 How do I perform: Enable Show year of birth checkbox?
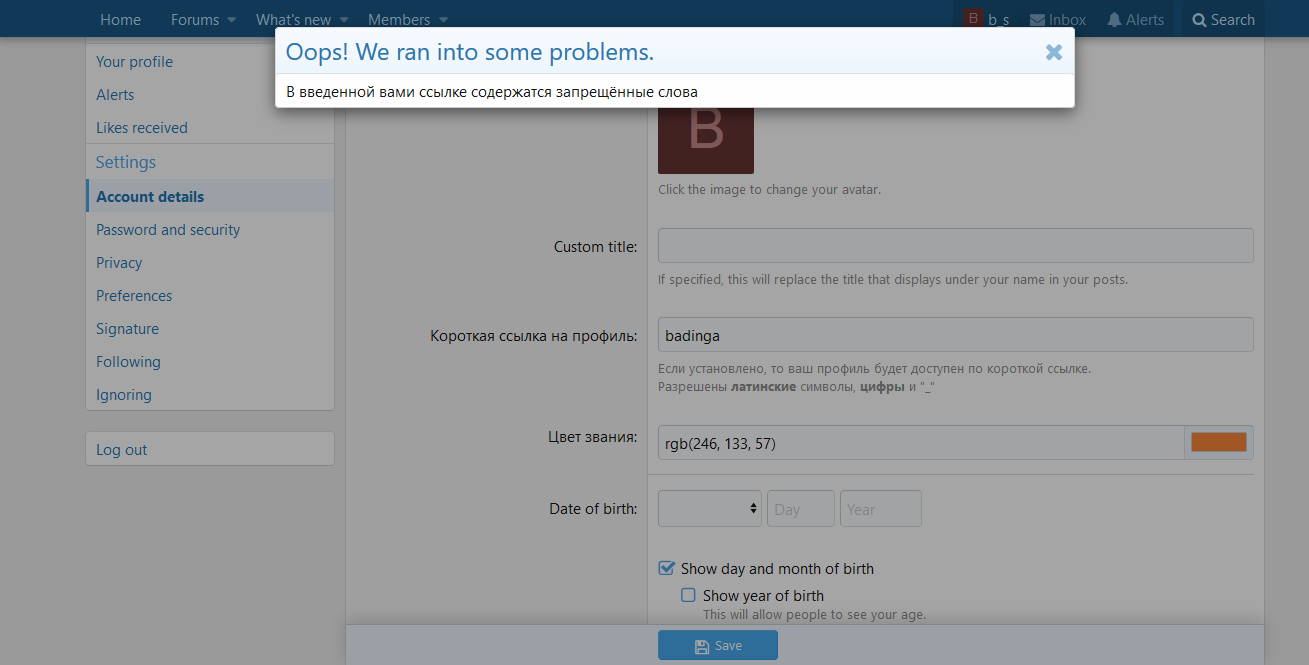688,595
